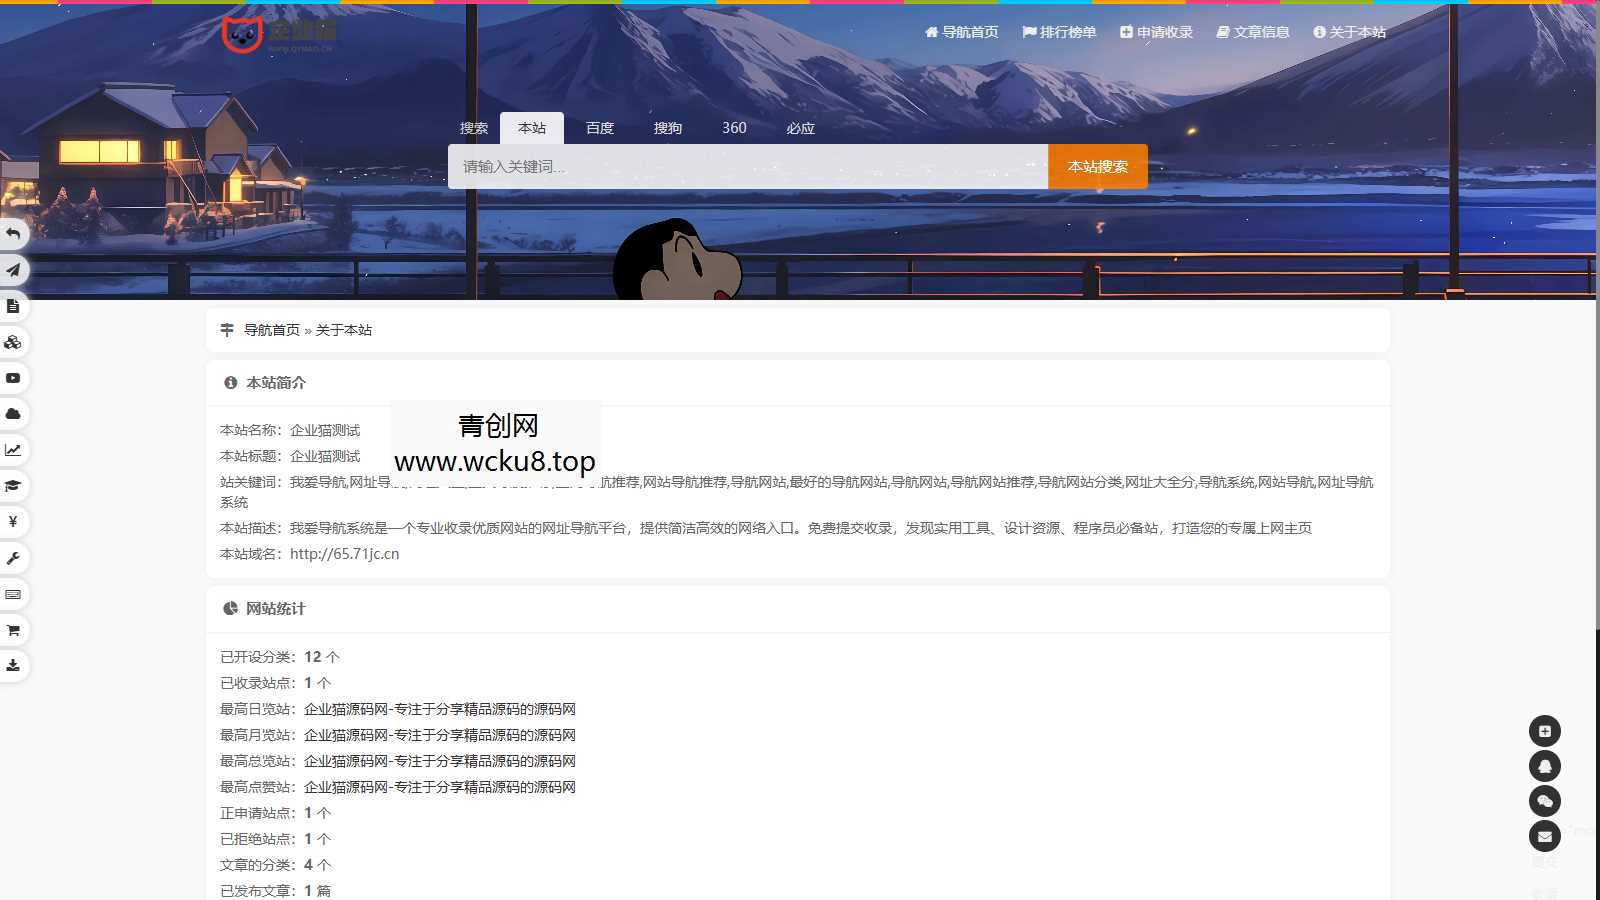The image size is (1600, 900).
Task: Open the paper plane navigation icon
Action: click(13, 270)
